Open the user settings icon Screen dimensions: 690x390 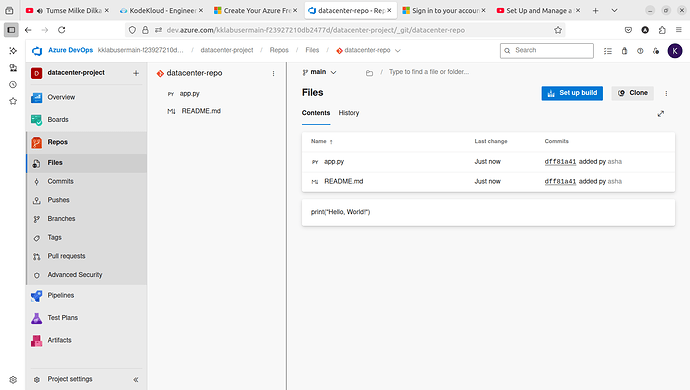point(656,51)
